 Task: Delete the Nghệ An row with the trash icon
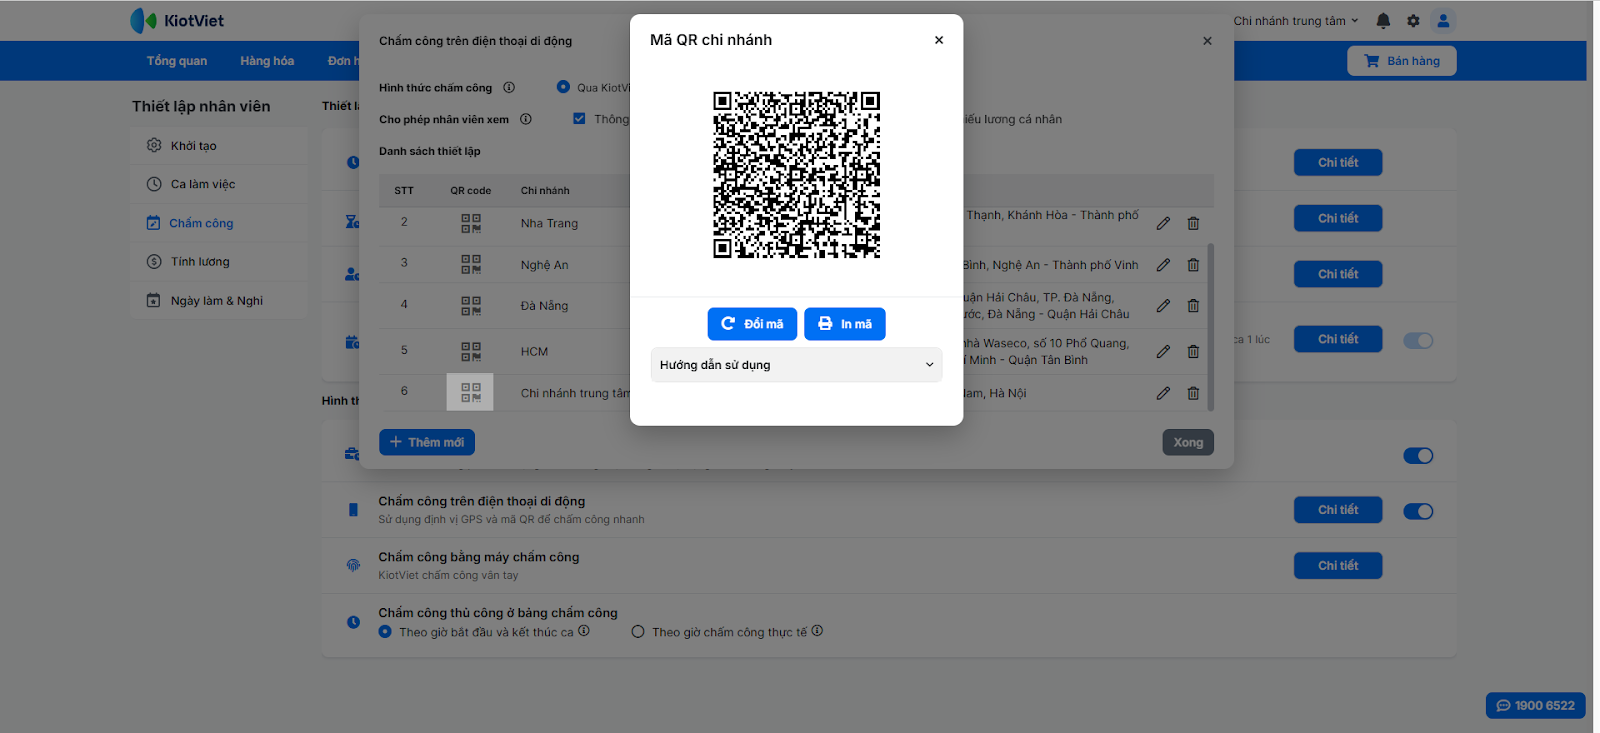coord(1193,265)
